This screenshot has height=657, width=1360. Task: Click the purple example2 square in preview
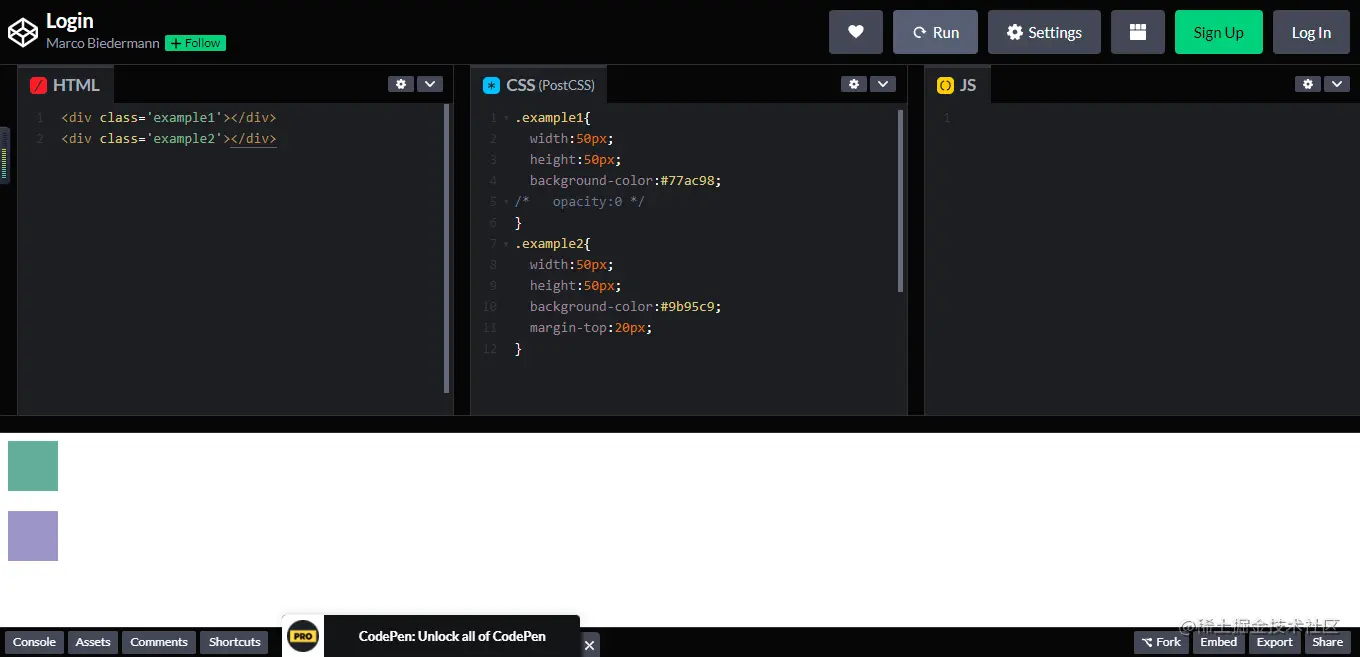point(33,536)
